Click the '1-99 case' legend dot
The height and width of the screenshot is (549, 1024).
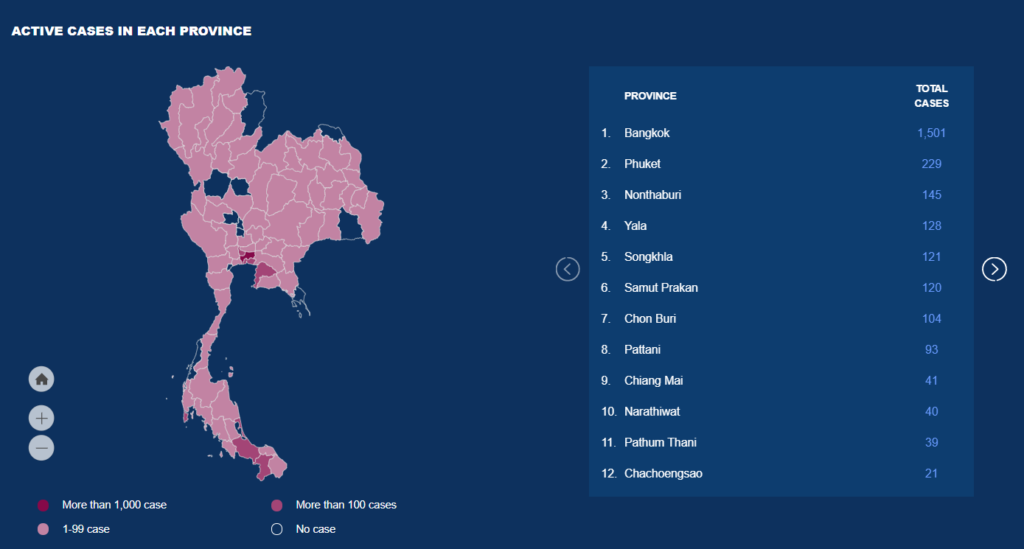pos(43,529)
